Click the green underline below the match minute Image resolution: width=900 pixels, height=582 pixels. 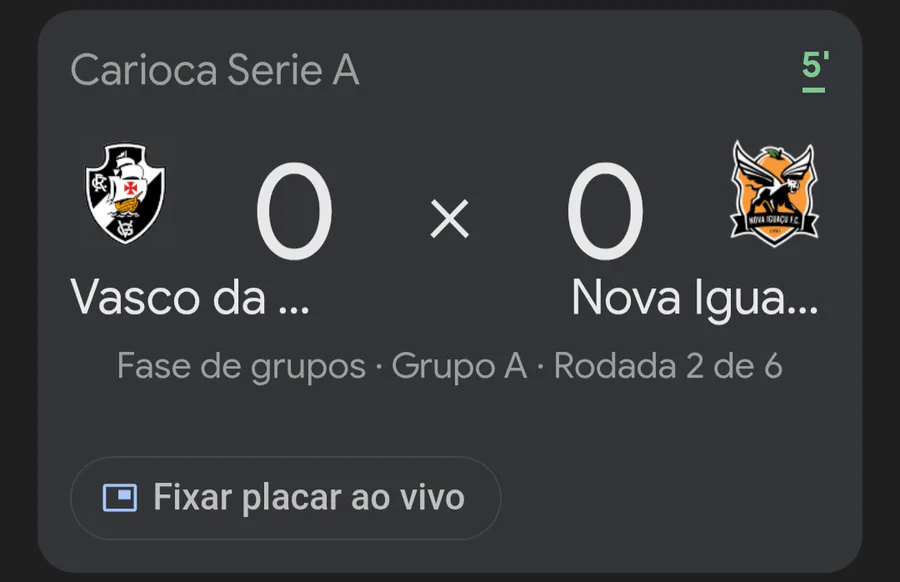point(814,90)
